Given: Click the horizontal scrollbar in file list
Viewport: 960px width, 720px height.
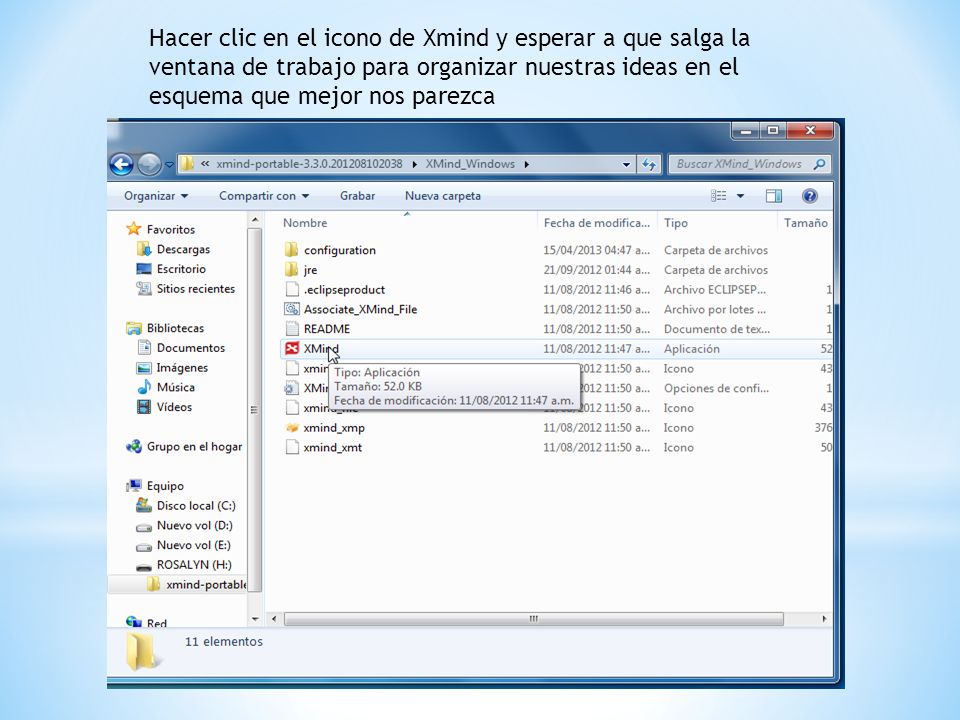Looking at the screenshot, I should click(534, 619).
